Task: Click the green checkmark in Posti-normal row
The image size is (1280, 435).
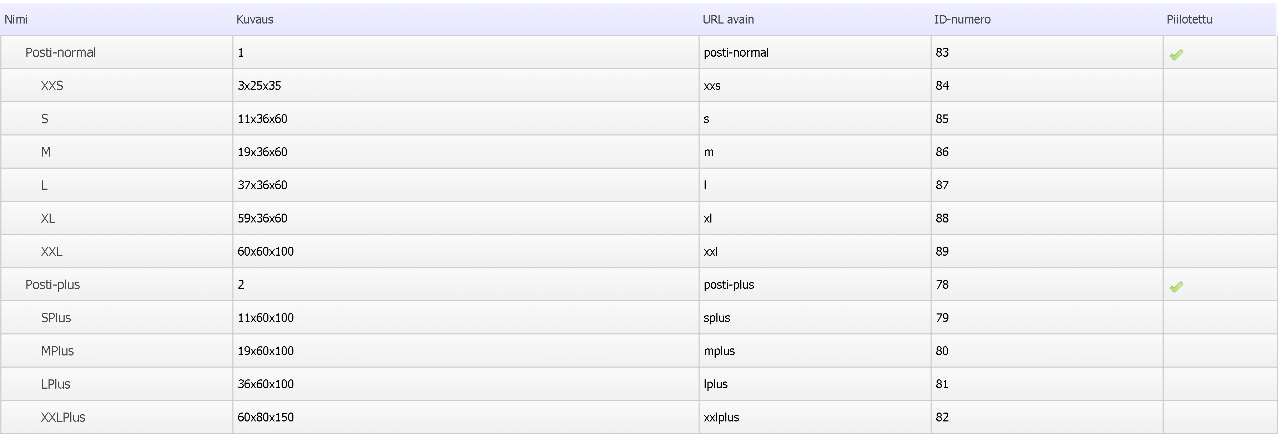Action: (1176, 55)
